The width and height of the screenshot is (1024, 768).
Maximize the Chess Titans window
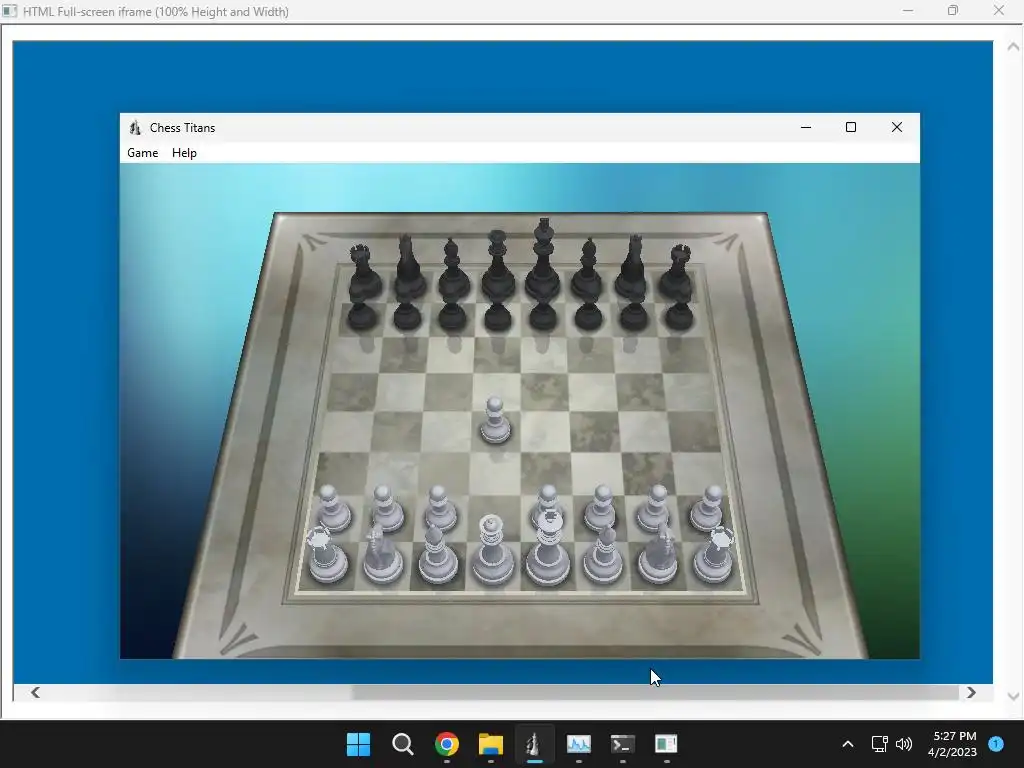(850, 127)
